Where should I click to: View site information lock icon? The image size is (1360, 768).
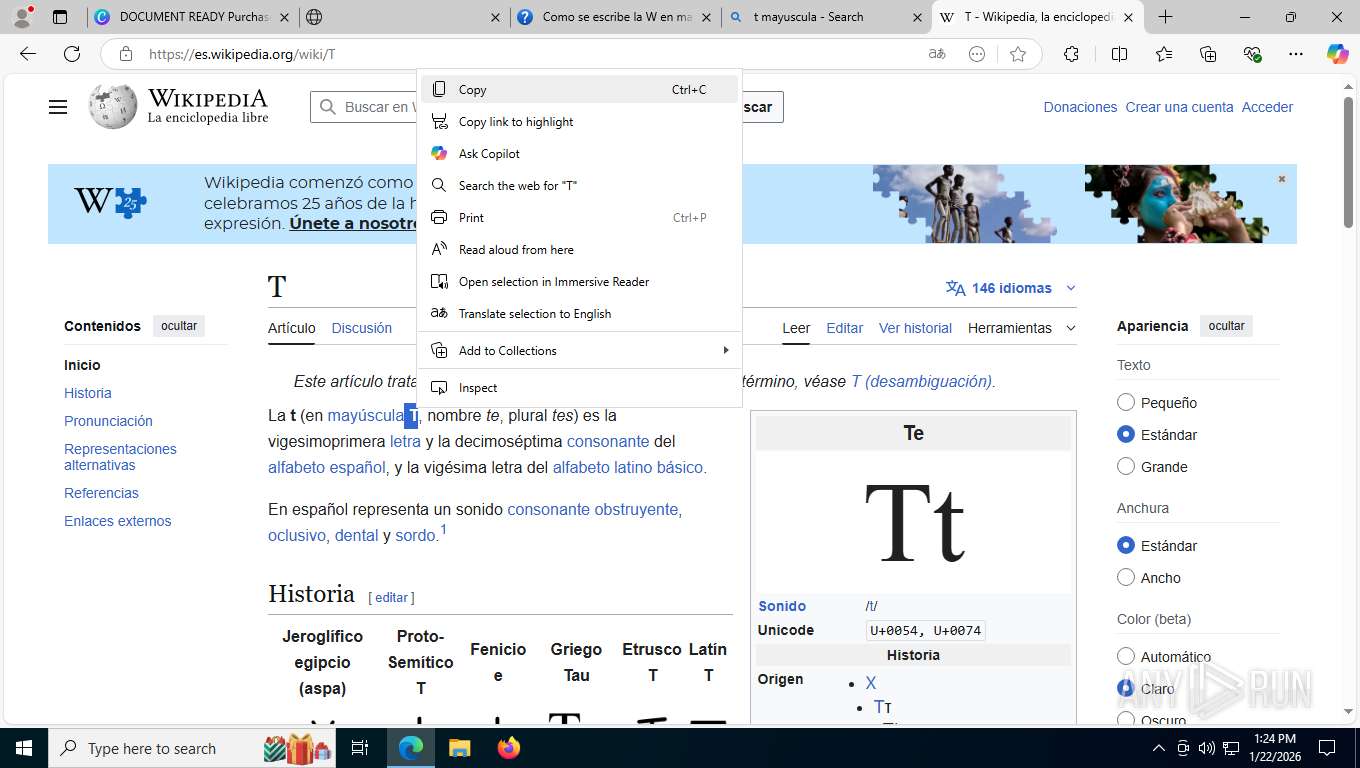[125, 54]
